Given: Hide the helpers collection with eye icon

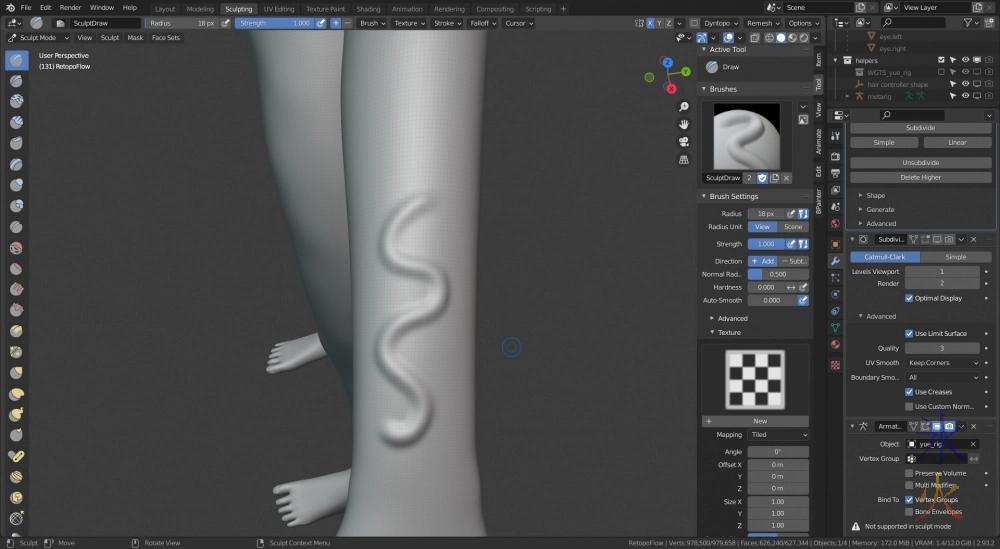Looking at the screenshot, I should click(966, 60).
